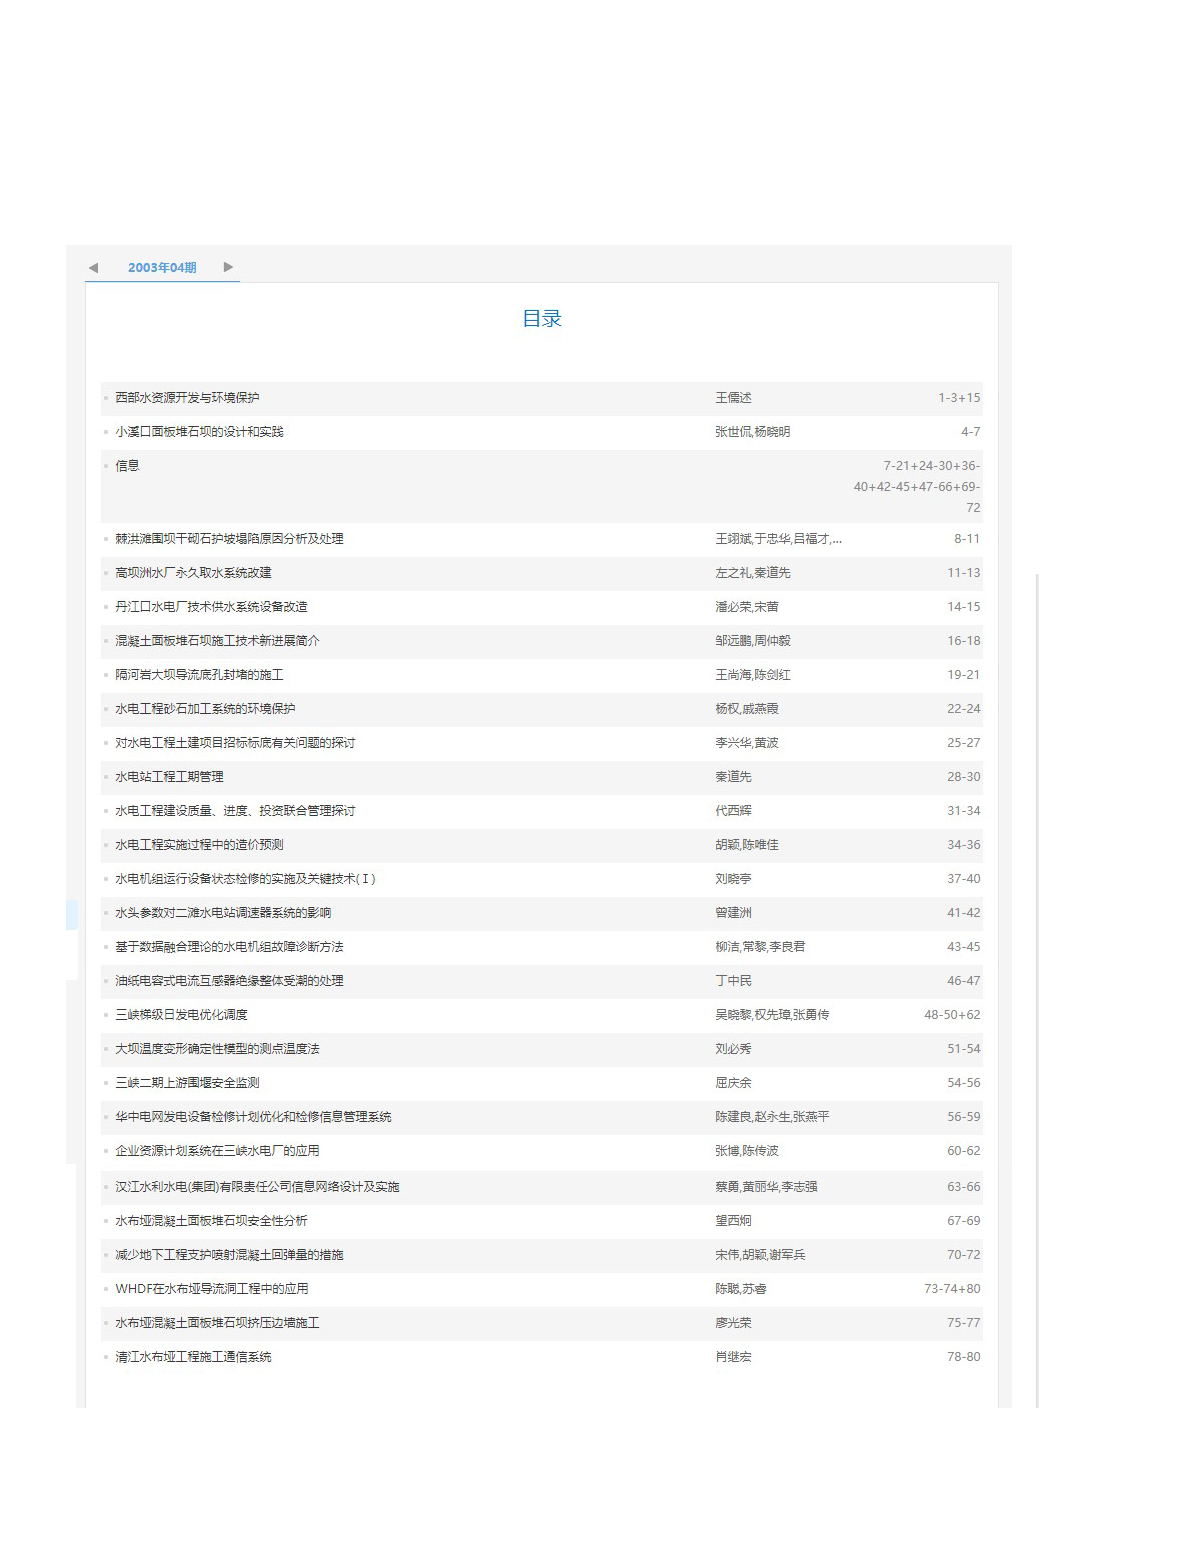
Task: Select the 2003年04期 tab
Action: point(162,267)
